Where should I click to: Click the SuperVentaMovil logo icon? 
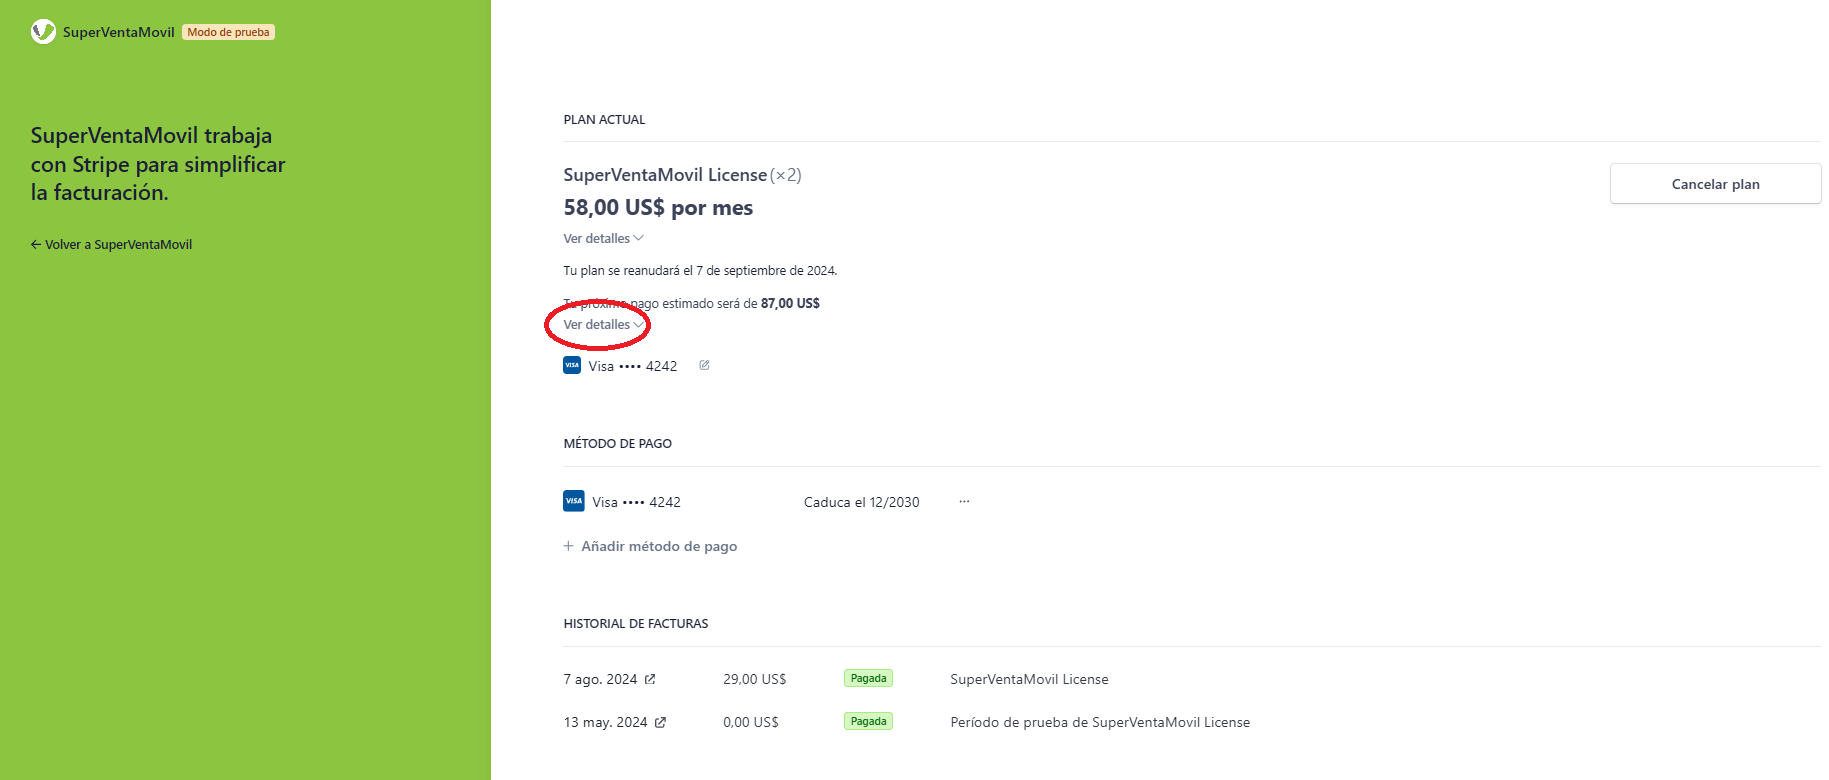pos(43,32)
